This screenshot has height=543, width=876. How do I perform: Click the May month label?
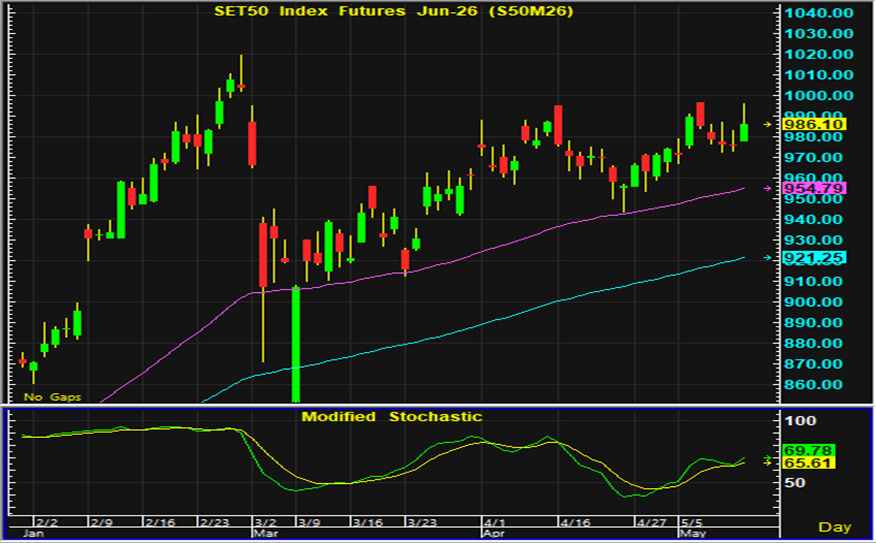pos(693,534)
